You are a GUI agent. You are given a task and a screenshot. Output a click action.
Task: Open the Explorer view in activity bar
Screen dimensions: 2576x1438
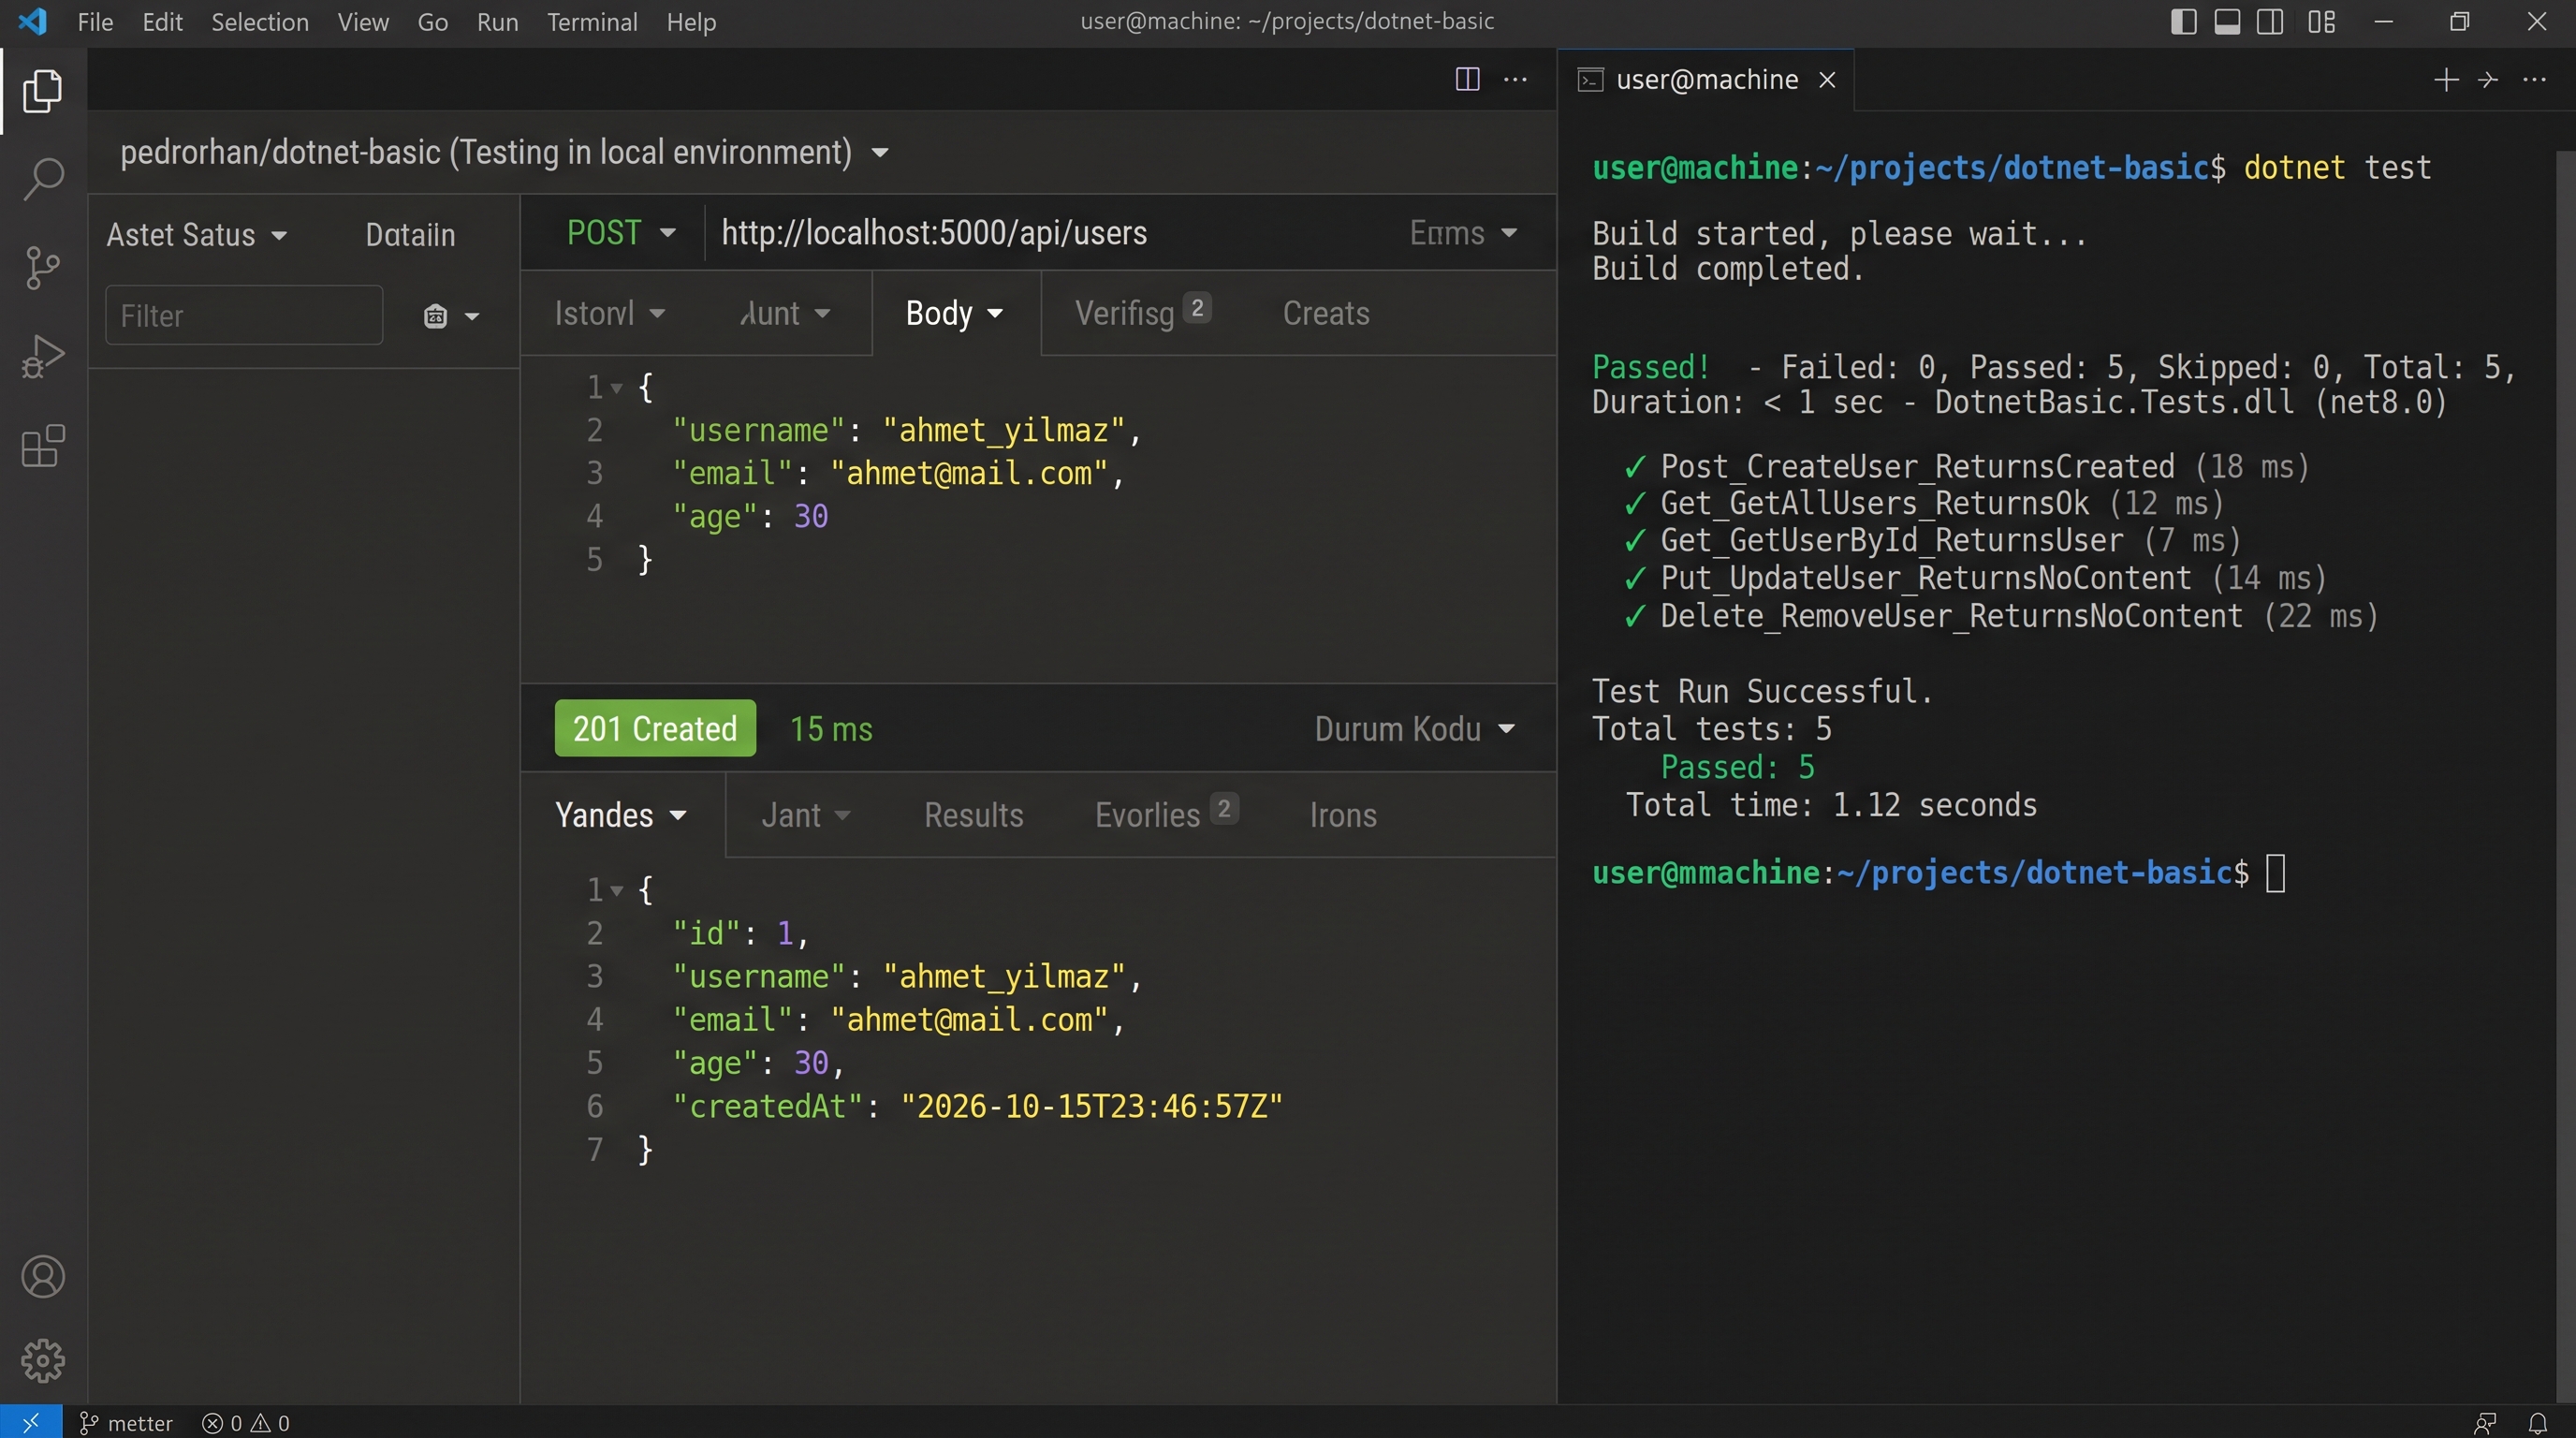pyautogui.click(x=43, y=91)
